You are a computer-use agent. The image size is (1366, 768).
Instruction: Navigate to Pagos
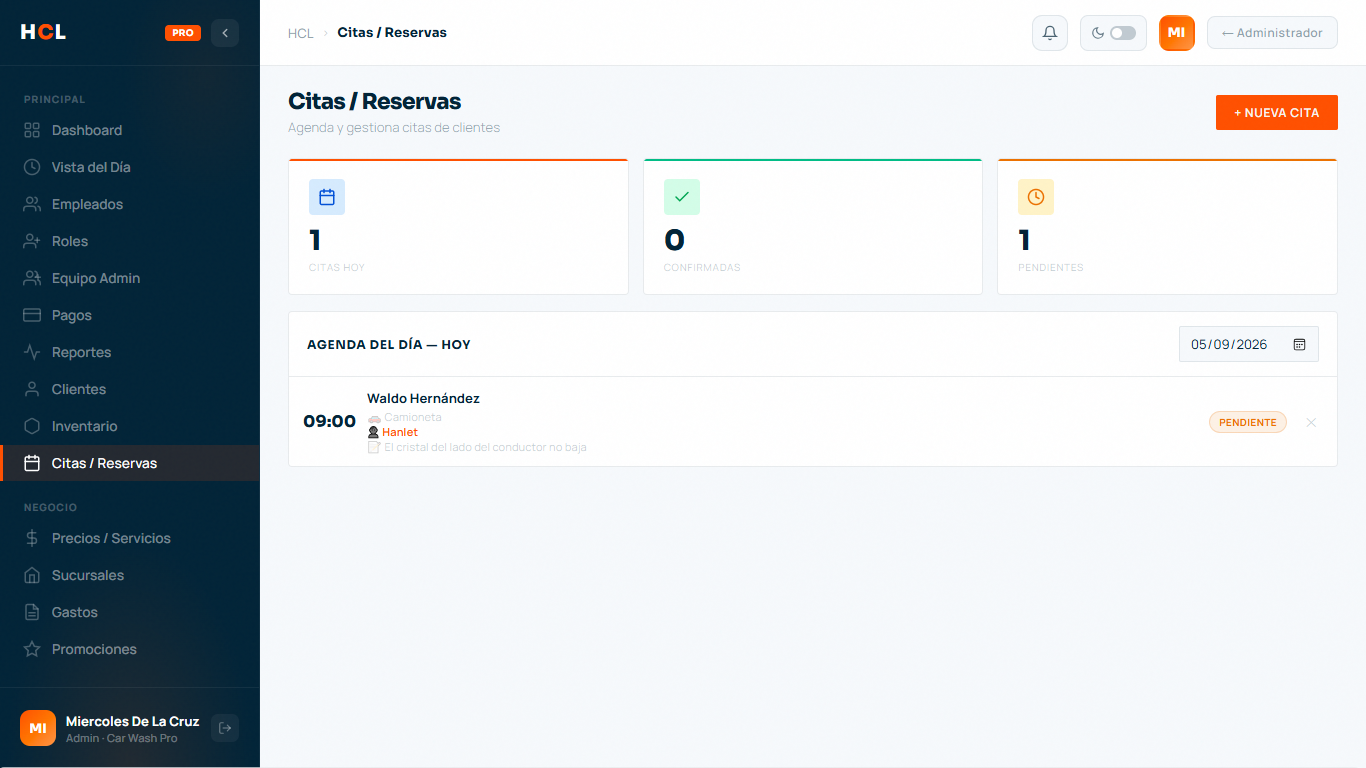(x=130, y=315)
